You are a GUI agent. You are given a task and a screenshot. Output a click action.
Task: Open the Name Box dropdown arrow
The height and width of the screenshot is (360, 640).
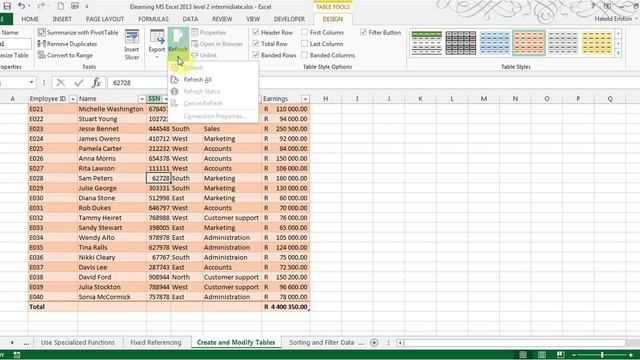(x=31, y=82)
